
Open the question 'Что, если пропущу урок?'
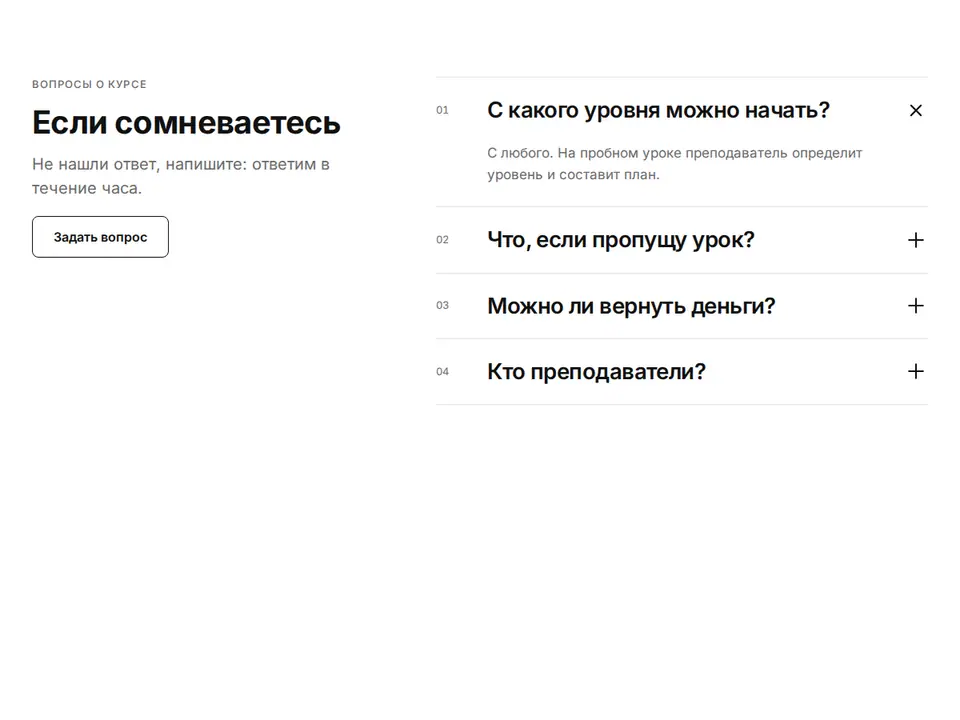621,240
